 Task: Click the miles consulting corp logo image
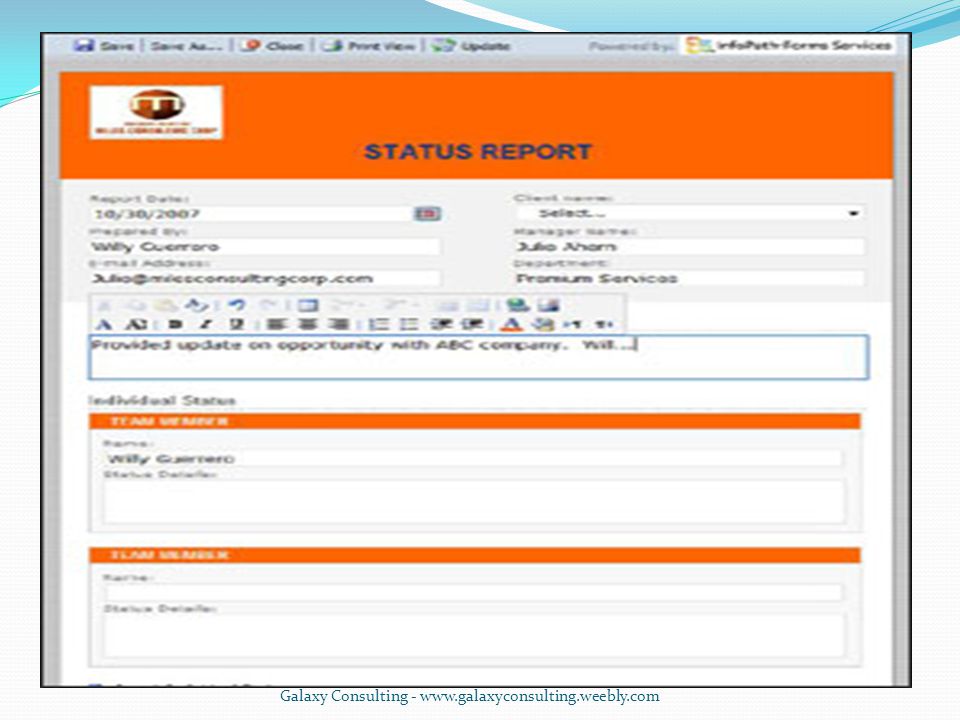156,112
